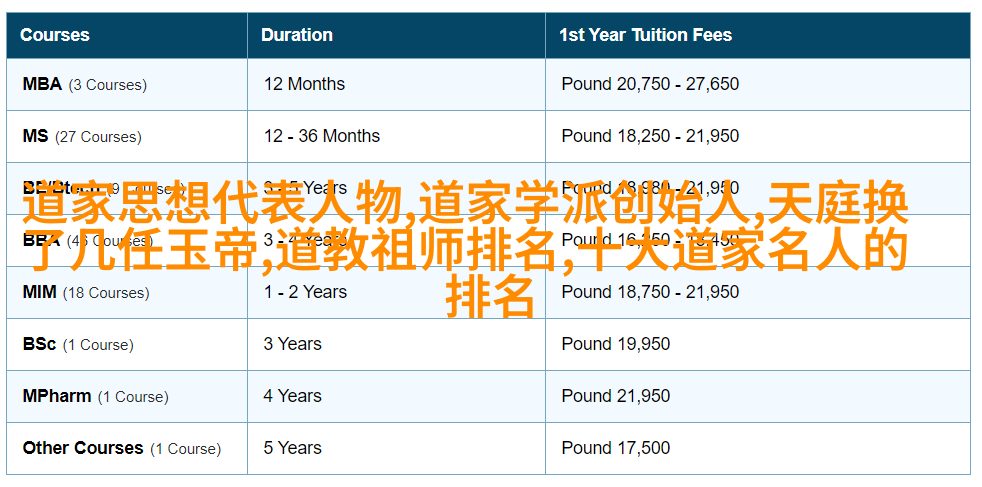Click the Courses column header
Image resolution: width=982 pixels, height=487 pixels.
point(54,35)
